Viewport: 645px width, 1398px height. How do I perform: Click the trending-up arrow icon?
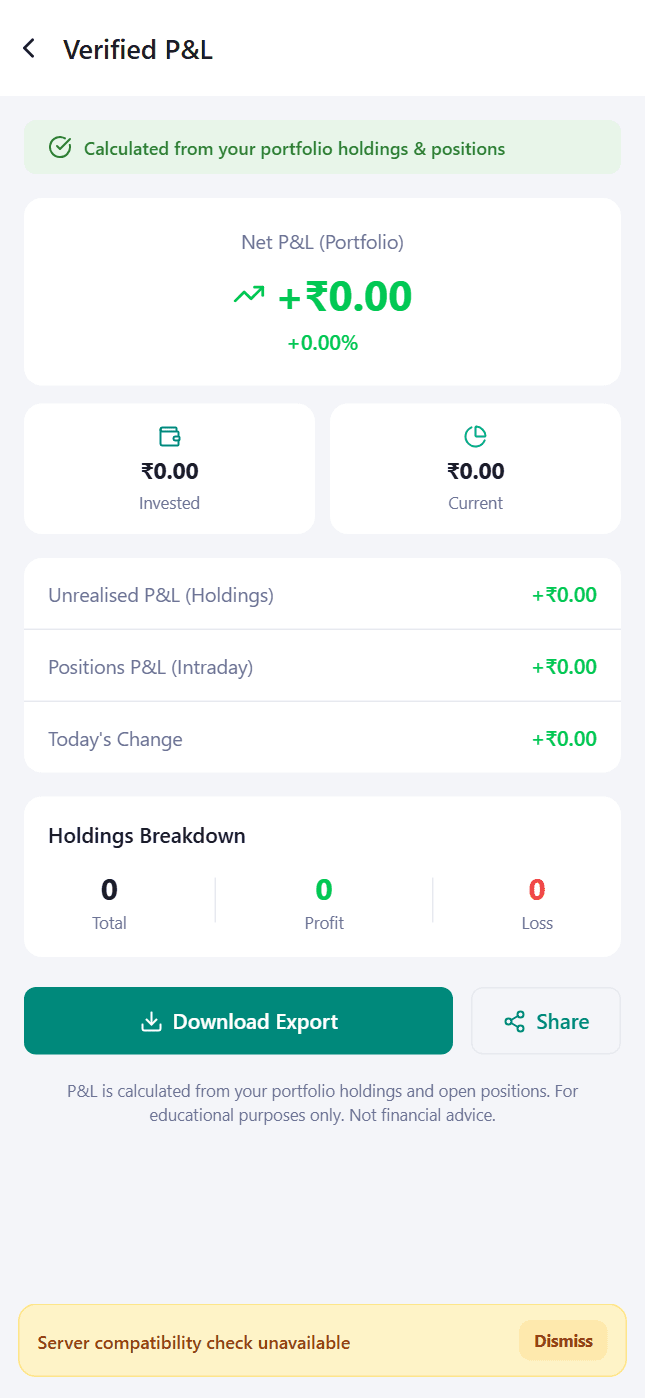click(249, 295)
